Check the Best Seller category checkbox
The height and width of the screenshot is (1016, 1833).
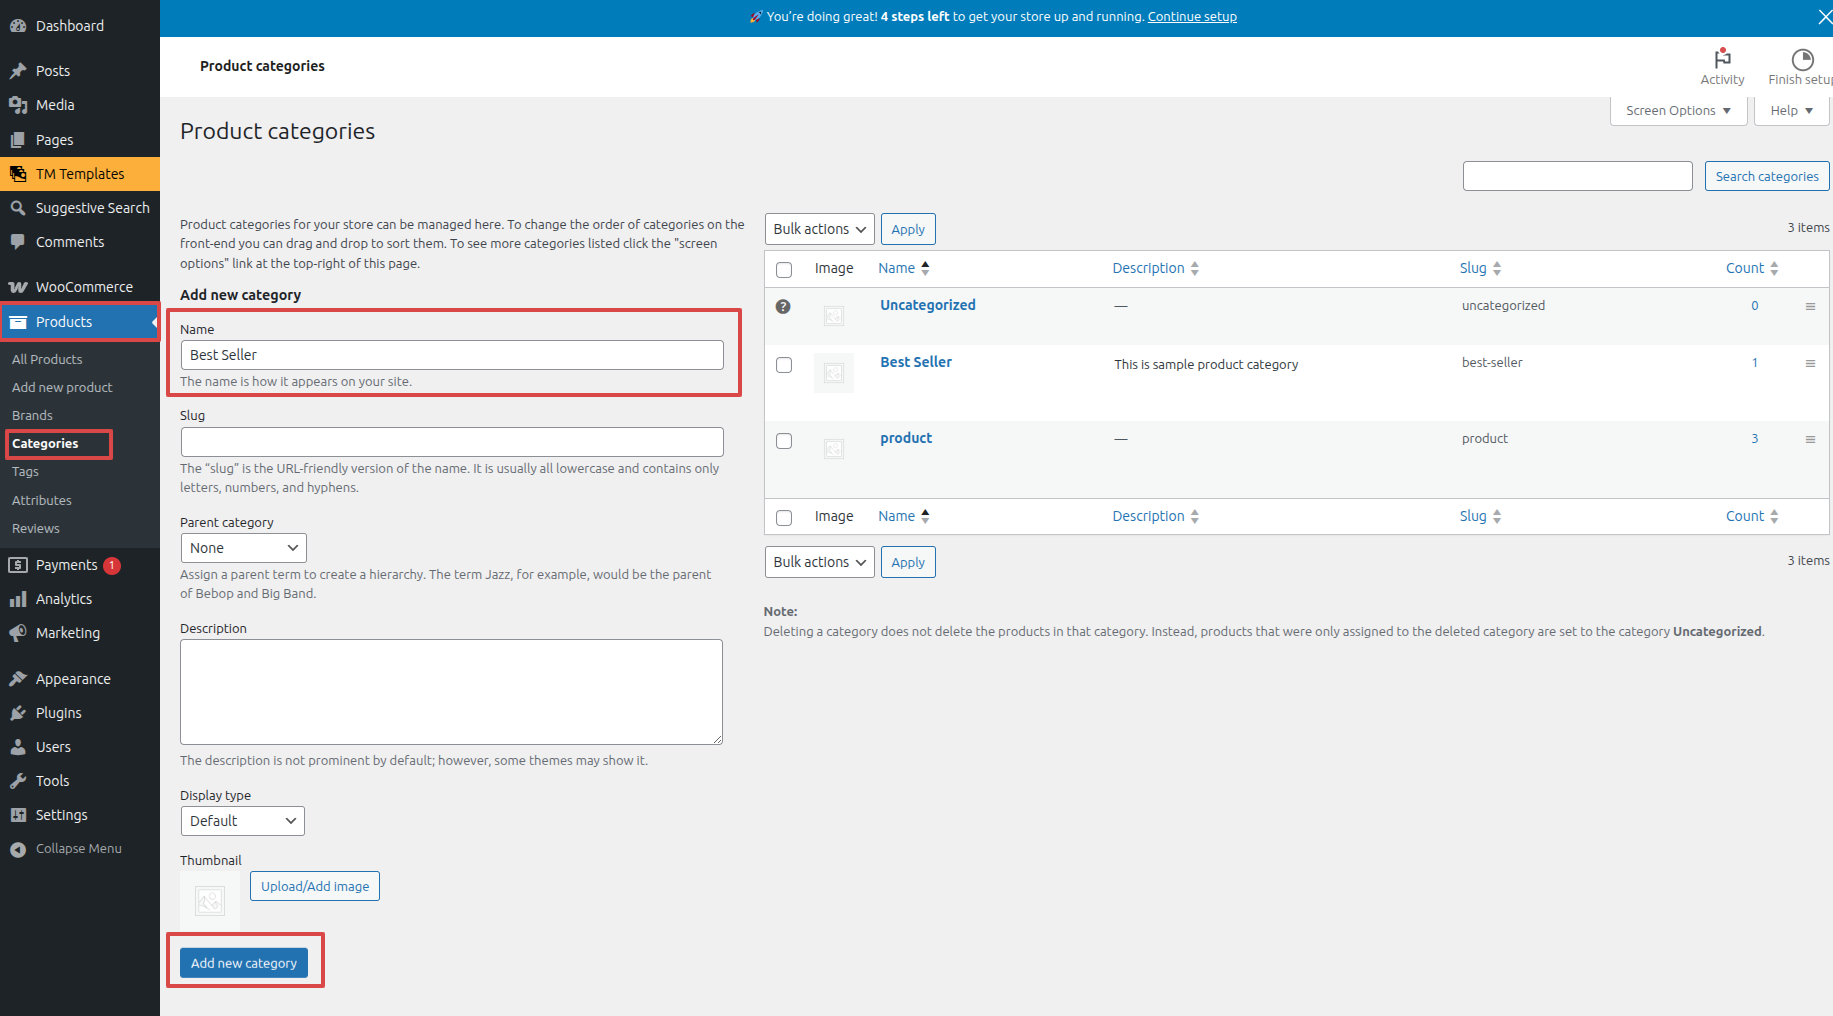pos(784,365)
